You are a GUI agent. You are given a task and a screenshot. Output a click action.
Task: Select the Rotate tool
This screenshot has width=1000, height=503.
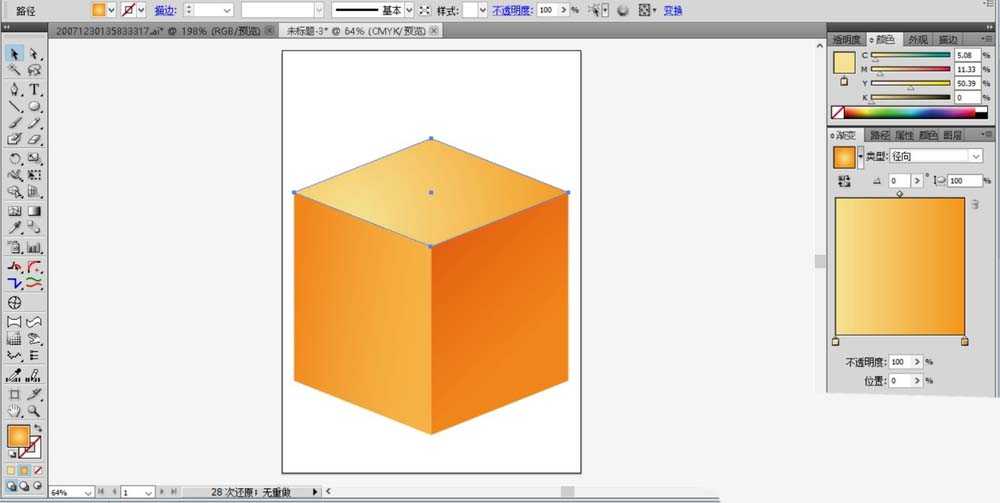[x=15, y=158]
